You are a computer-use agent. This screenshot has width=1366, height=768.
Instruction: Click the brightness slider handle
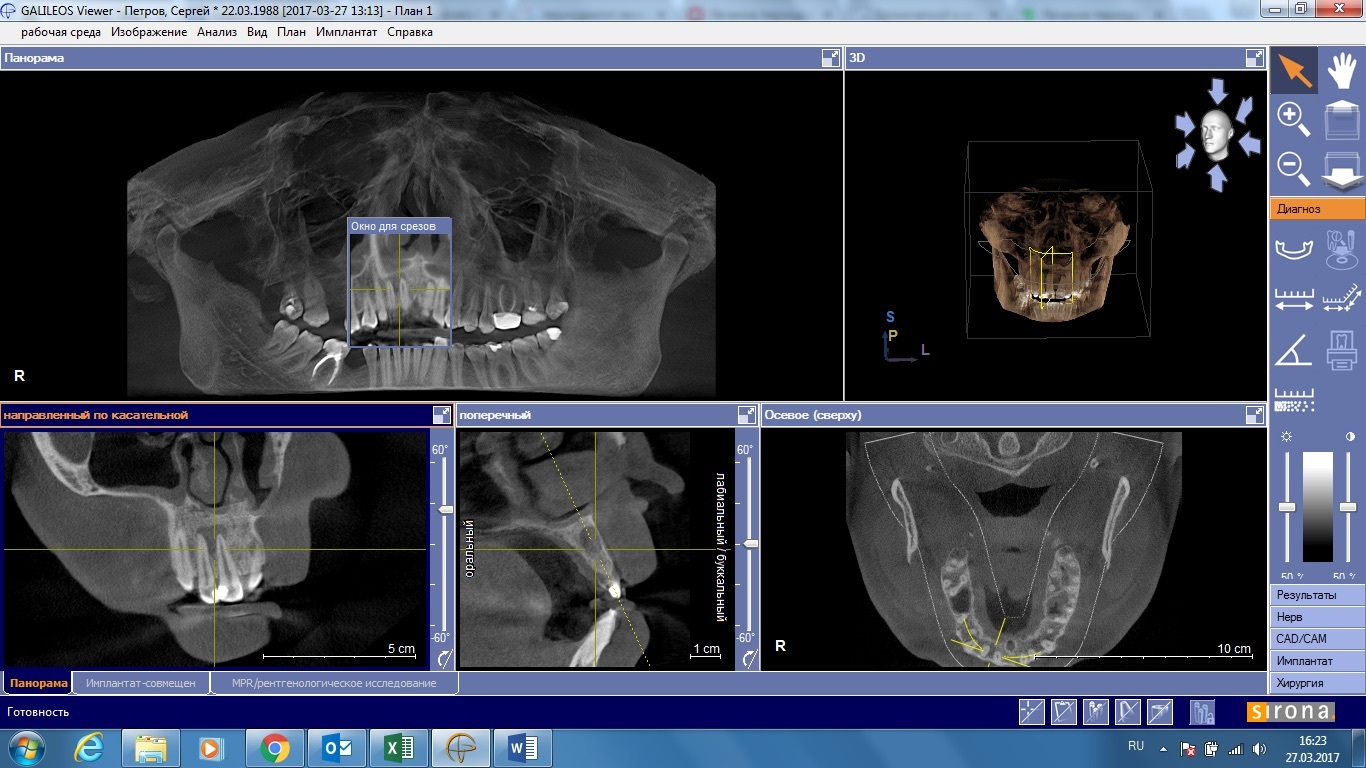(x=1287, y=508)
